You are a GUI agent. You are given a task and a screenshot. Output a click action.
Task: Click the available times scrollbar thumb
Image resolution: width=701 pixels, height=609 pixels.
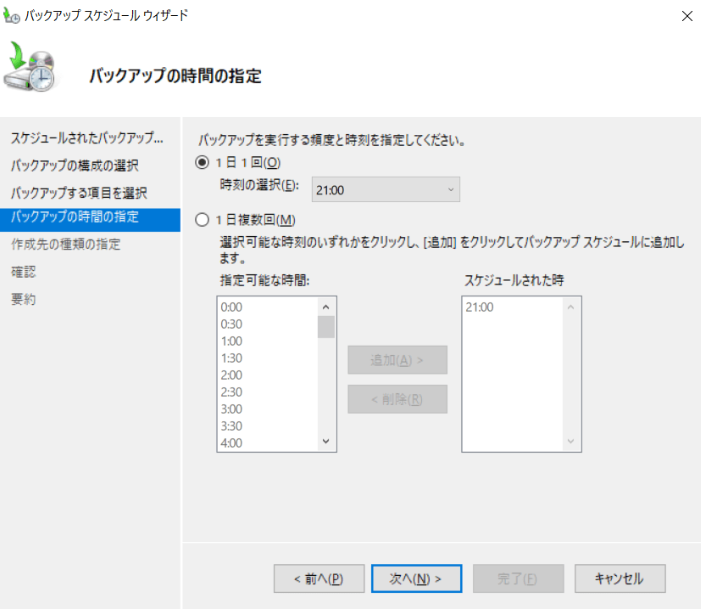point(326,327)
